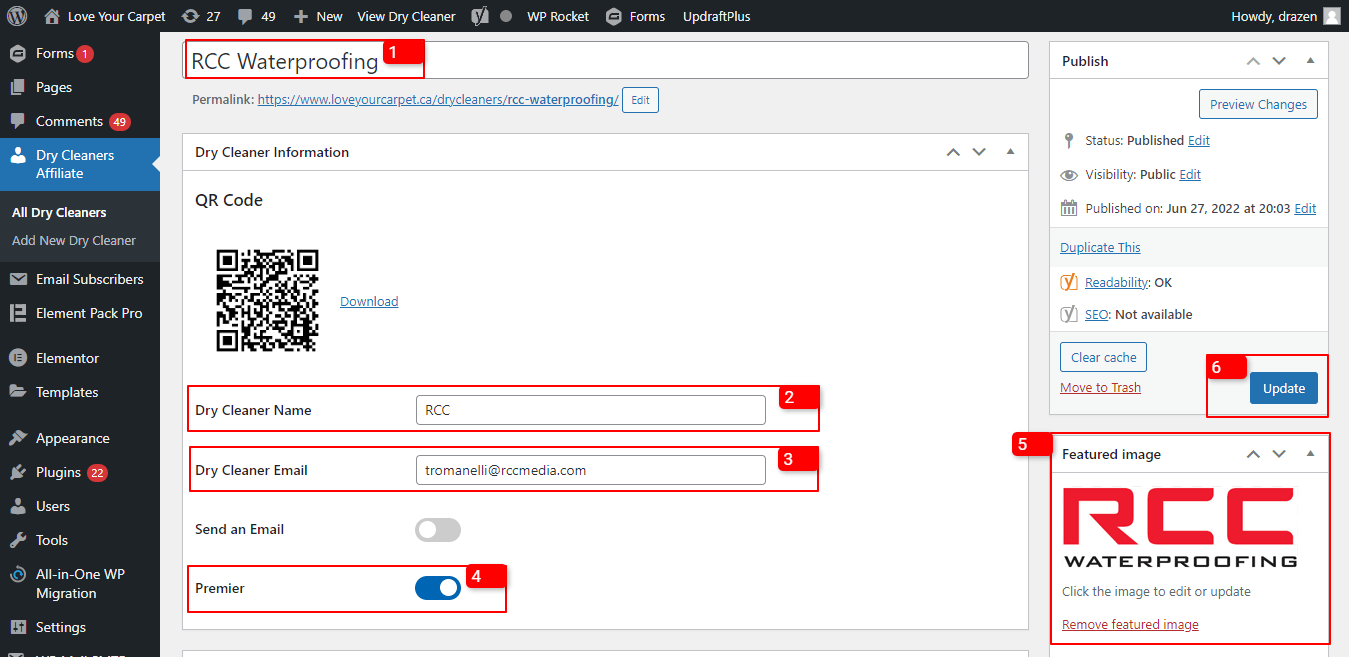Move Dry Cleaner Information box down
This screenshot has height=657, width=1349.
tap(979, 152)
